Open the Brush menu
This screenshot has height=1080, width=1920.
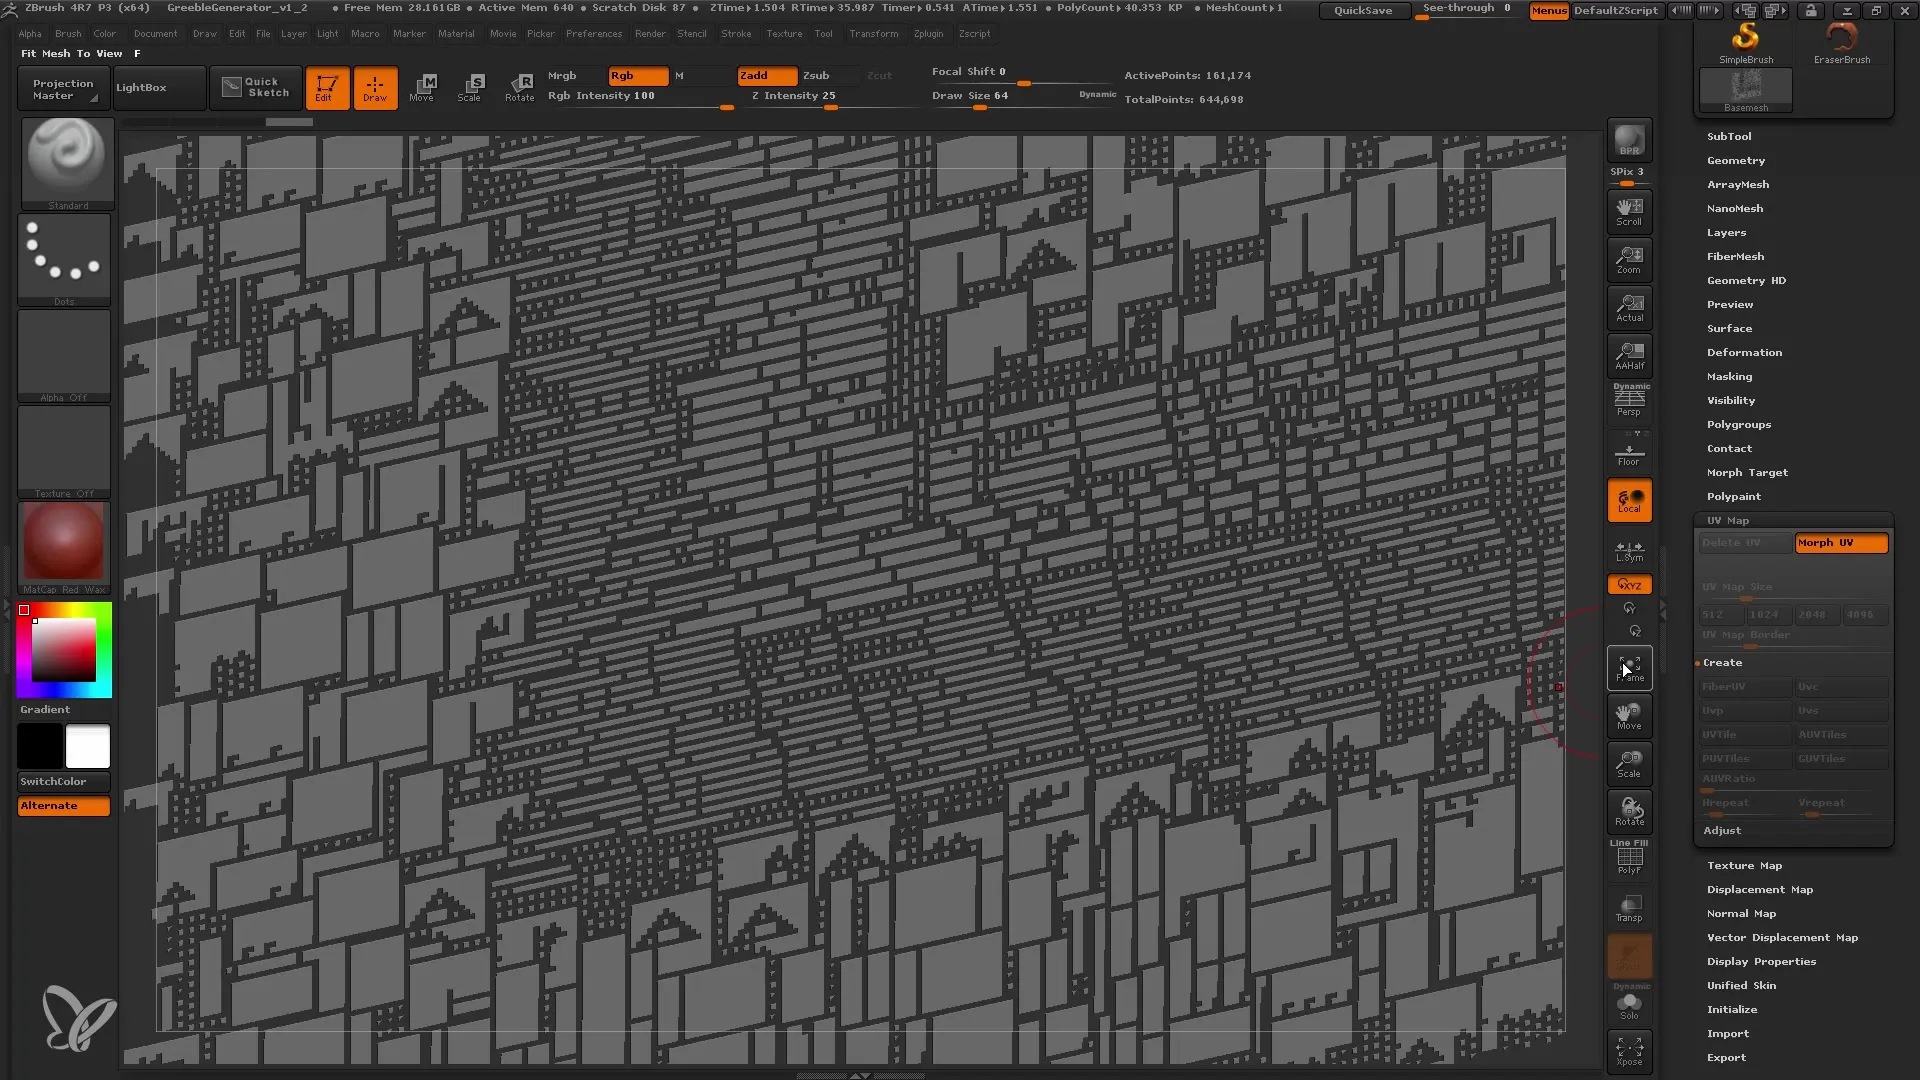click(x=68, y=34)
